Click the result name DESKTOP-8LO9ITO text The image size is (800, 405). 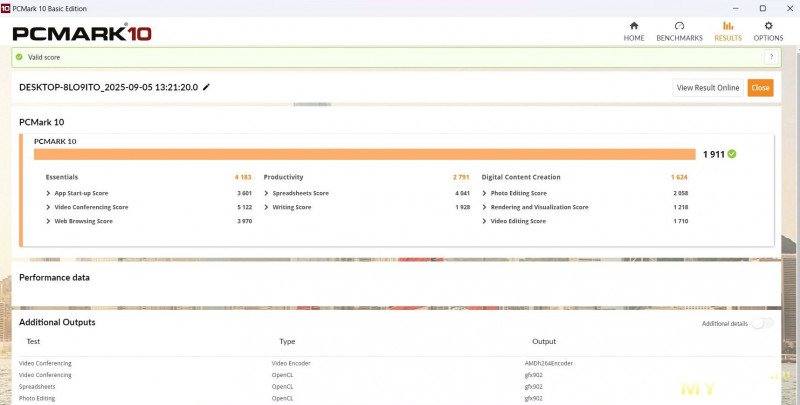point(108,87)
